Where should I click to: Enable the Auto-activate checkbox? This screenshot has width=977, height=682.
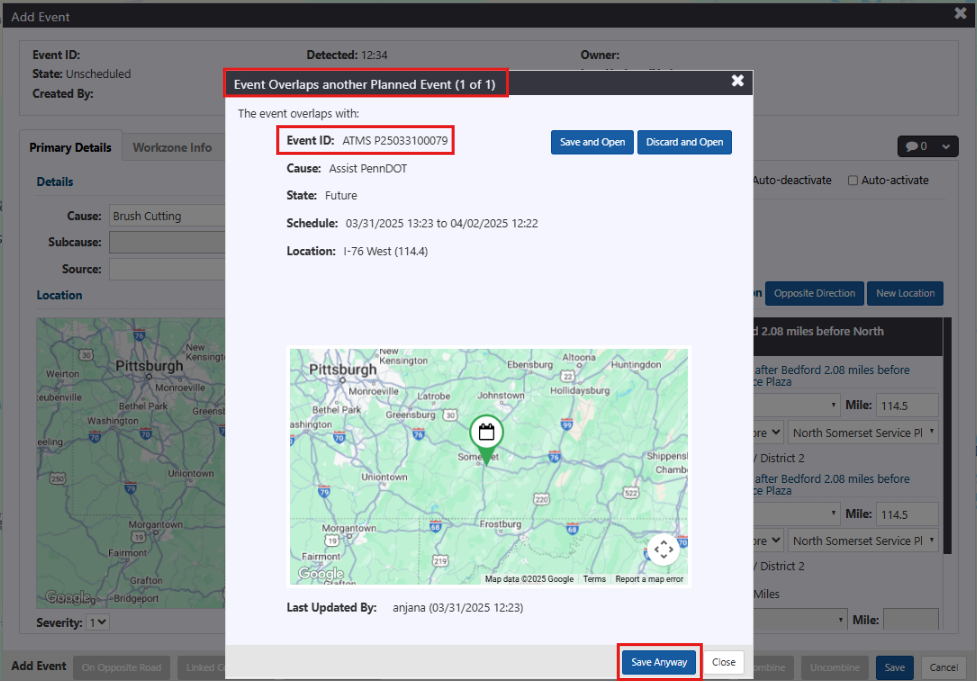853,181
